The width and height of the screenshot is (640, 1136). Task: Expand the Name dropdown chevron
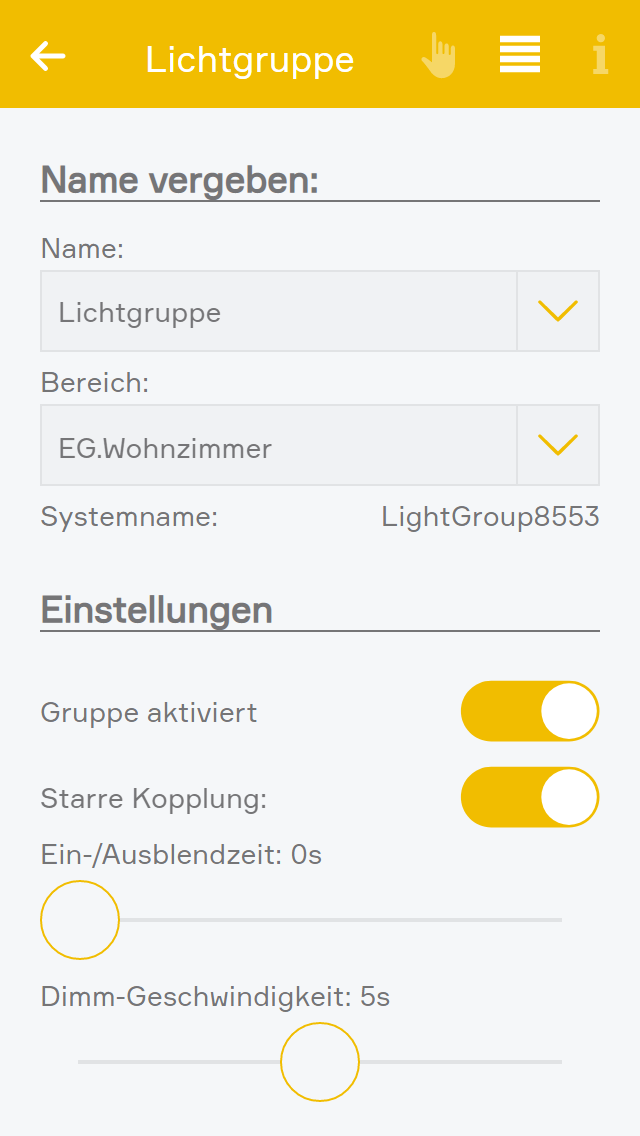(x=558, y=311)
